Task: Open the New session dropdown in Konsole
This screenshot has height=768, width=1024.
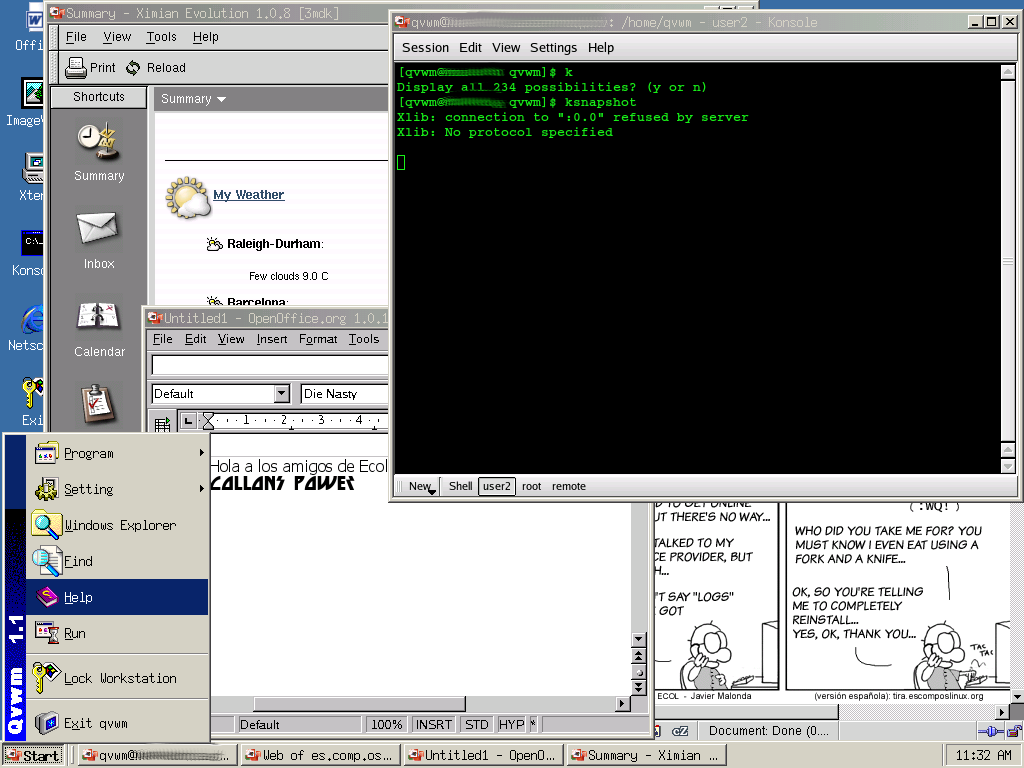Action: (x=421, y=487)
